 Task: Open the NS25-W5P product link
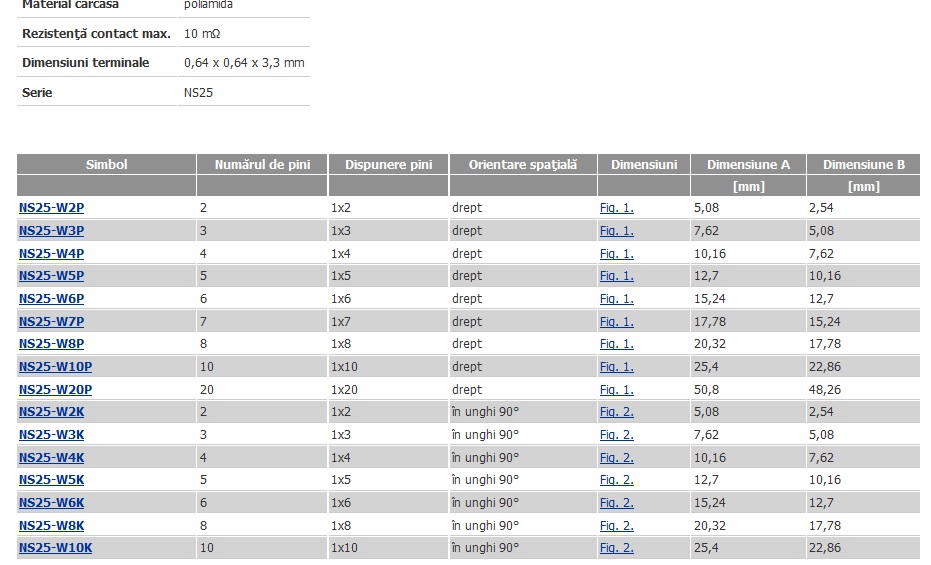click(51, 275)
